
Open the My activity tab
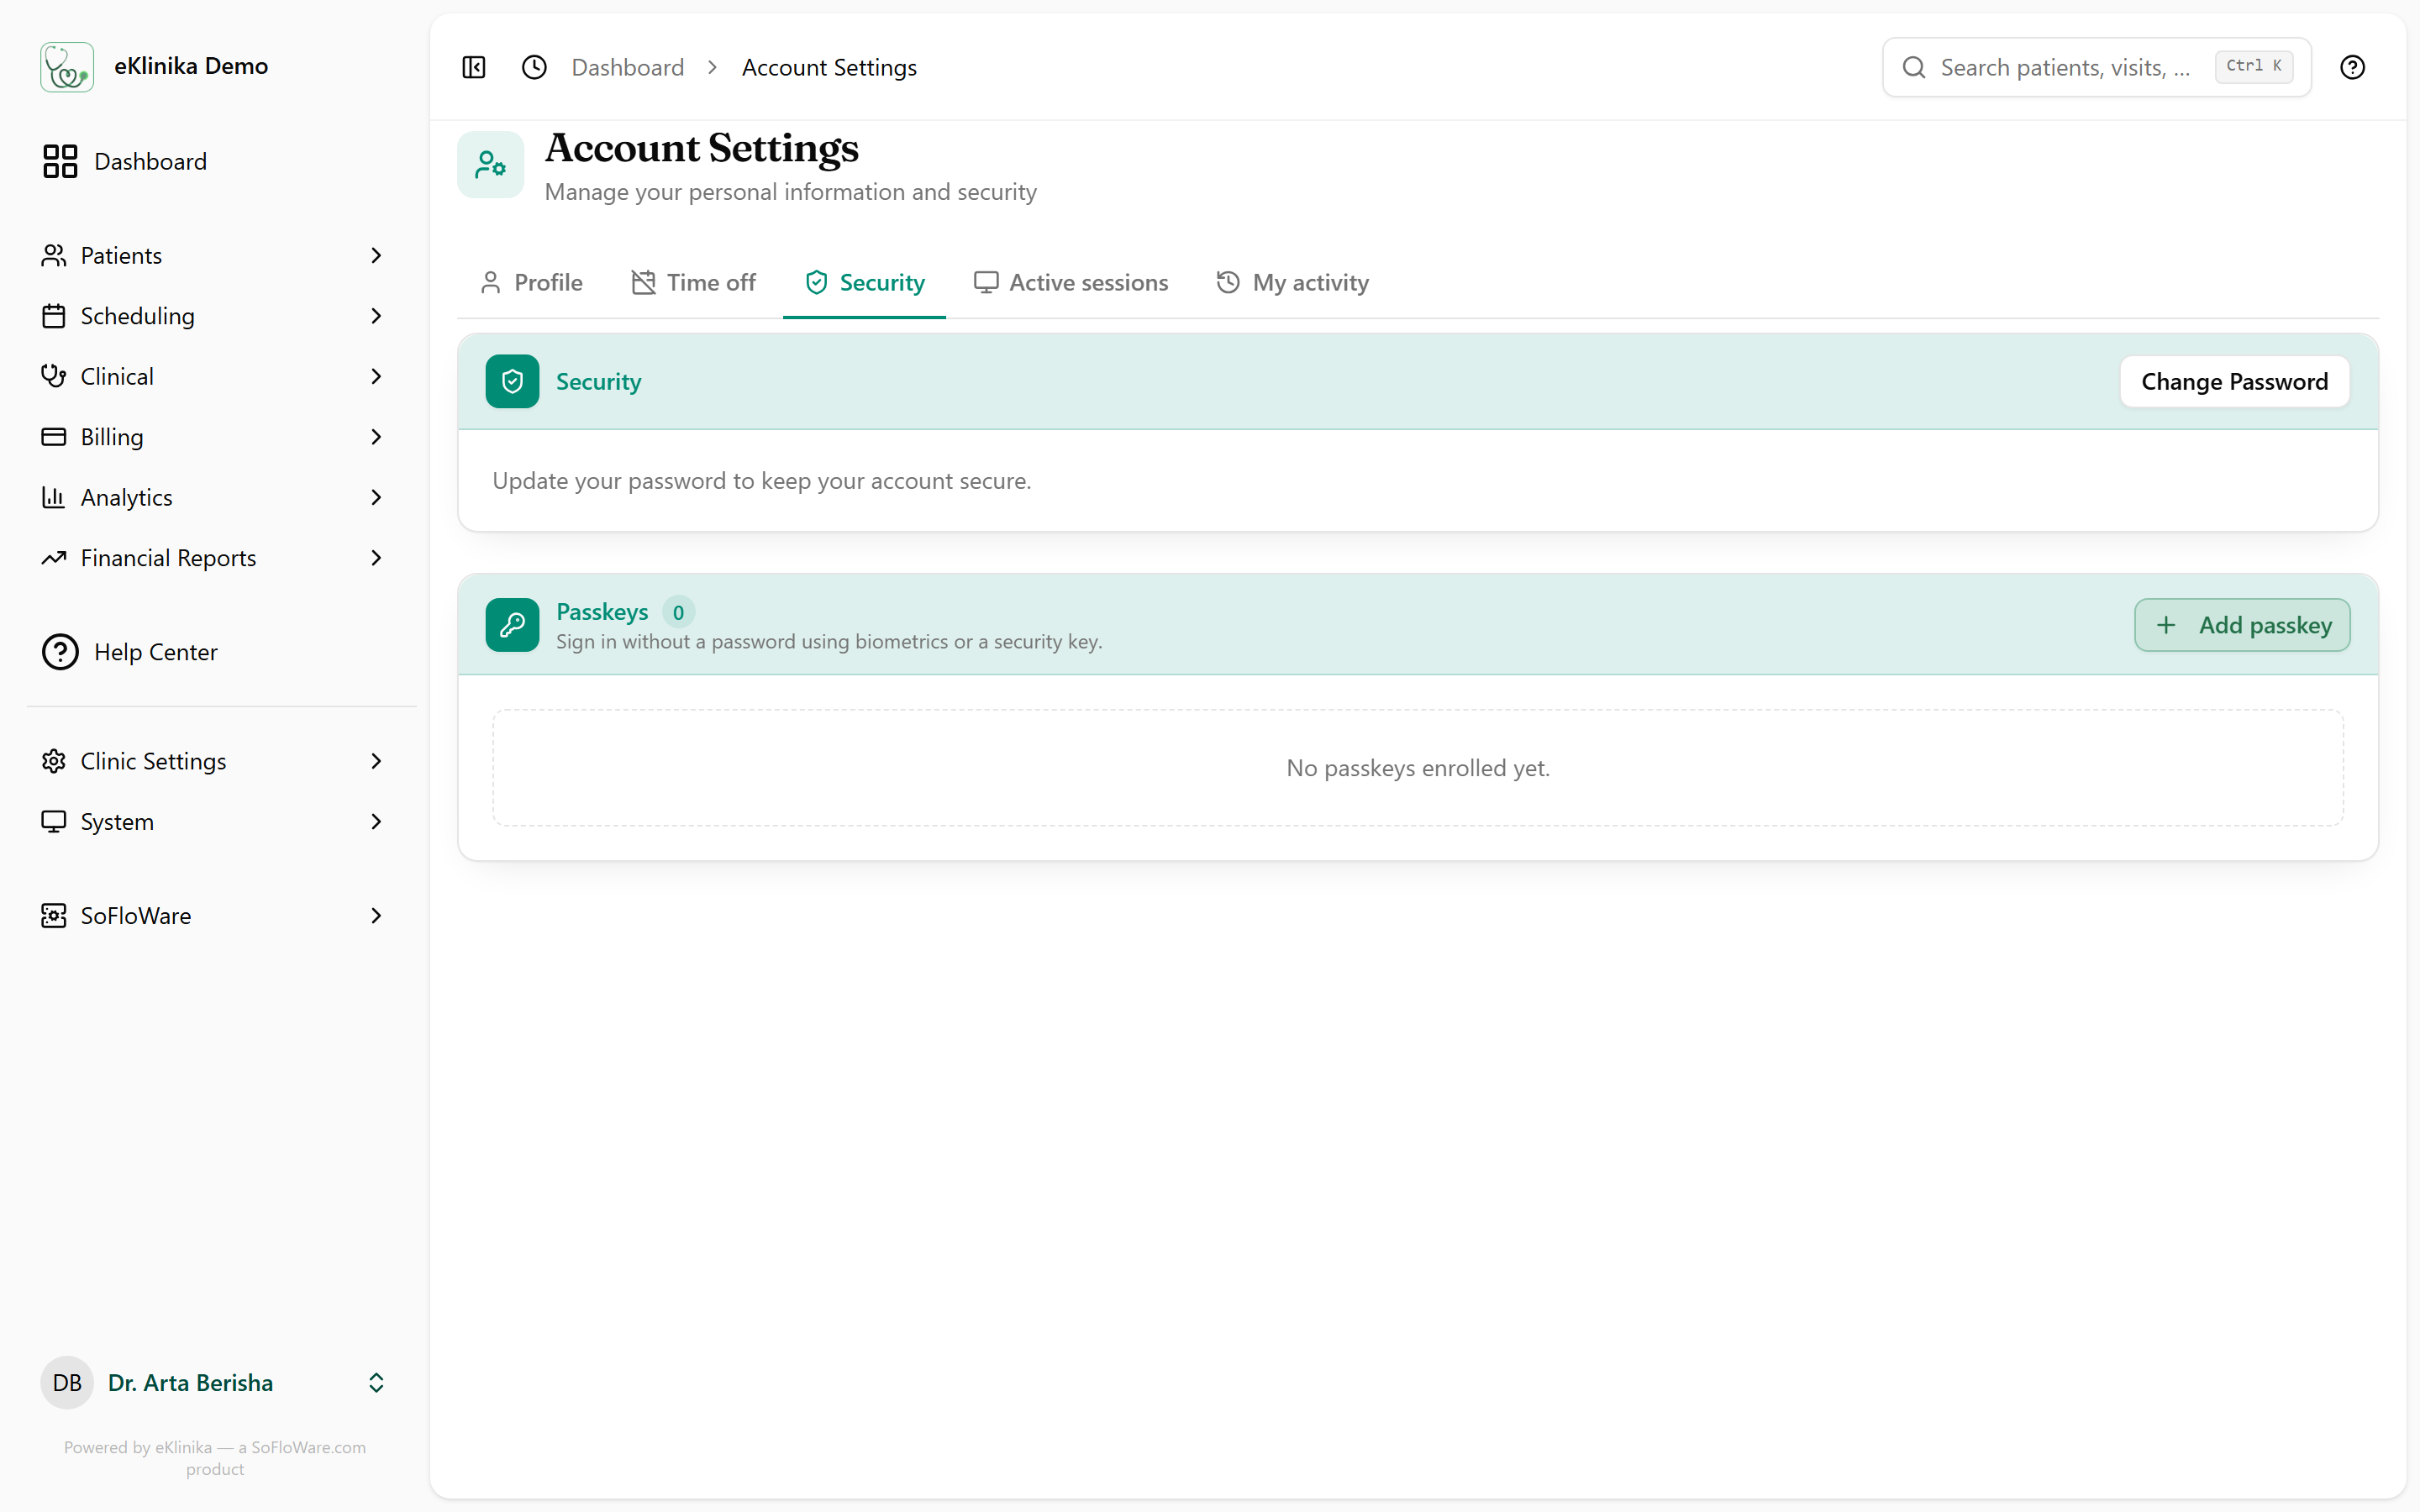[1292, 283]
